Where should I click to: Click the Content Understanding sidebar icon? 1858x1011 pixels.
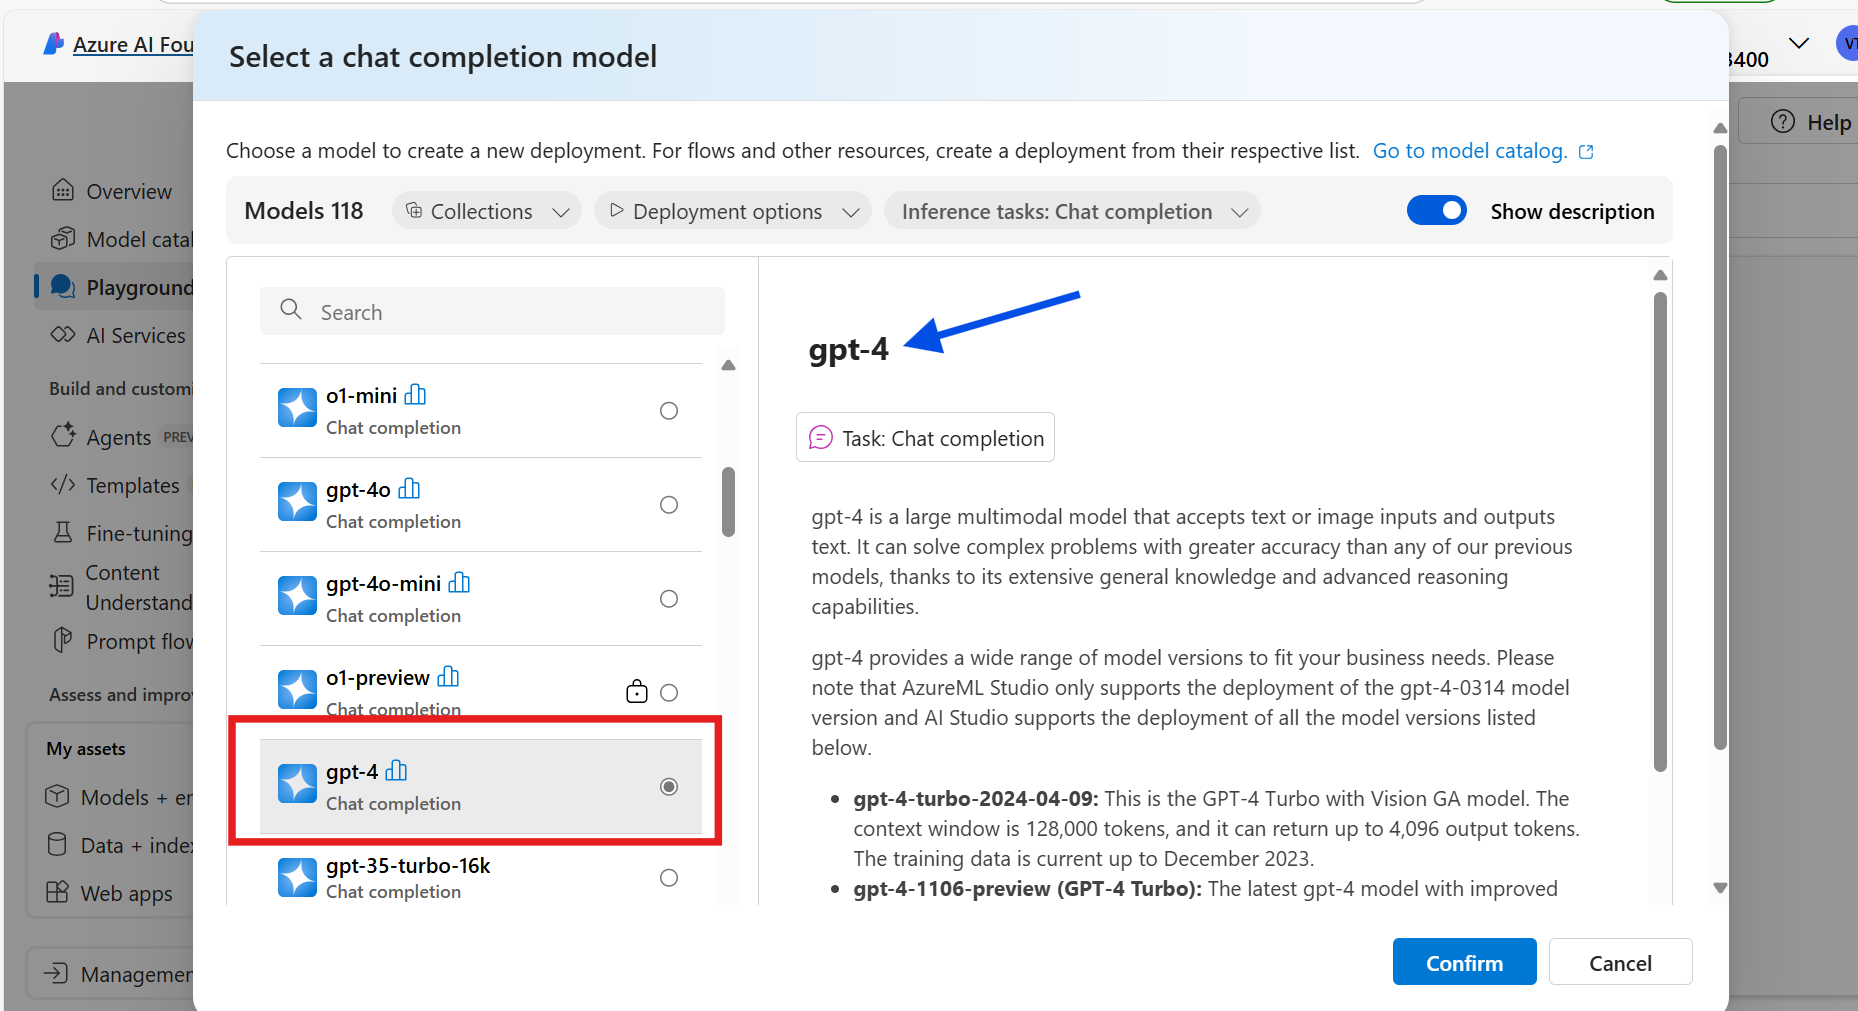tap(61, 586)
